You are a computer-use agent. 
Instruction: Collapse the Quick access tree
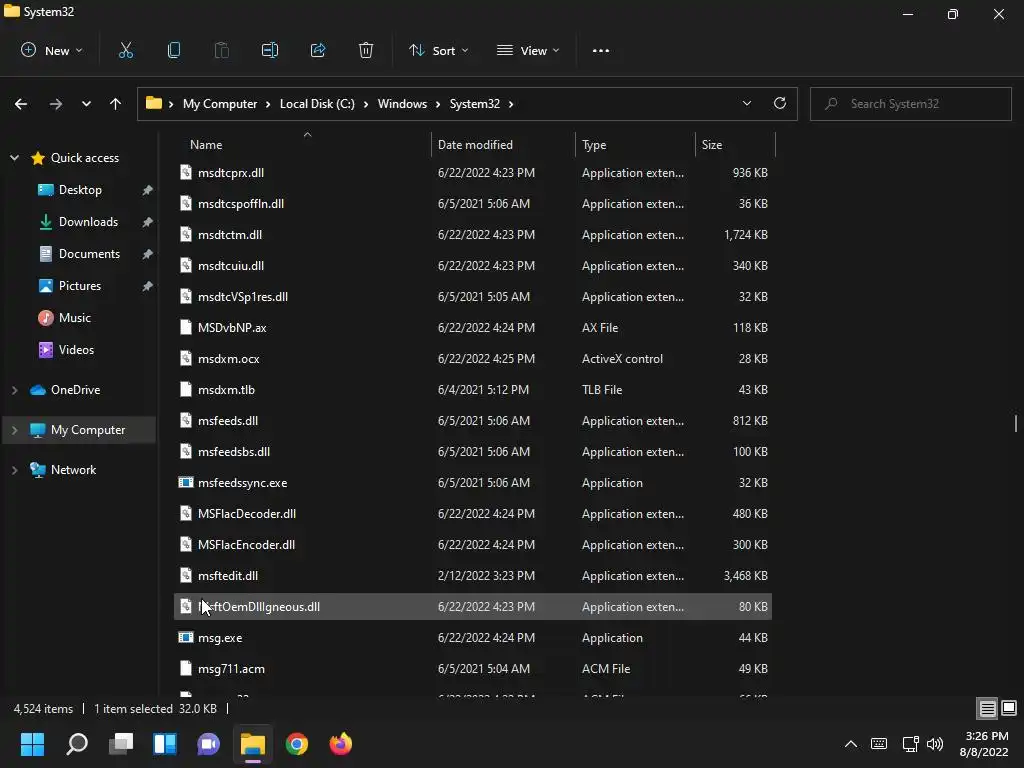tap(14, 158)
